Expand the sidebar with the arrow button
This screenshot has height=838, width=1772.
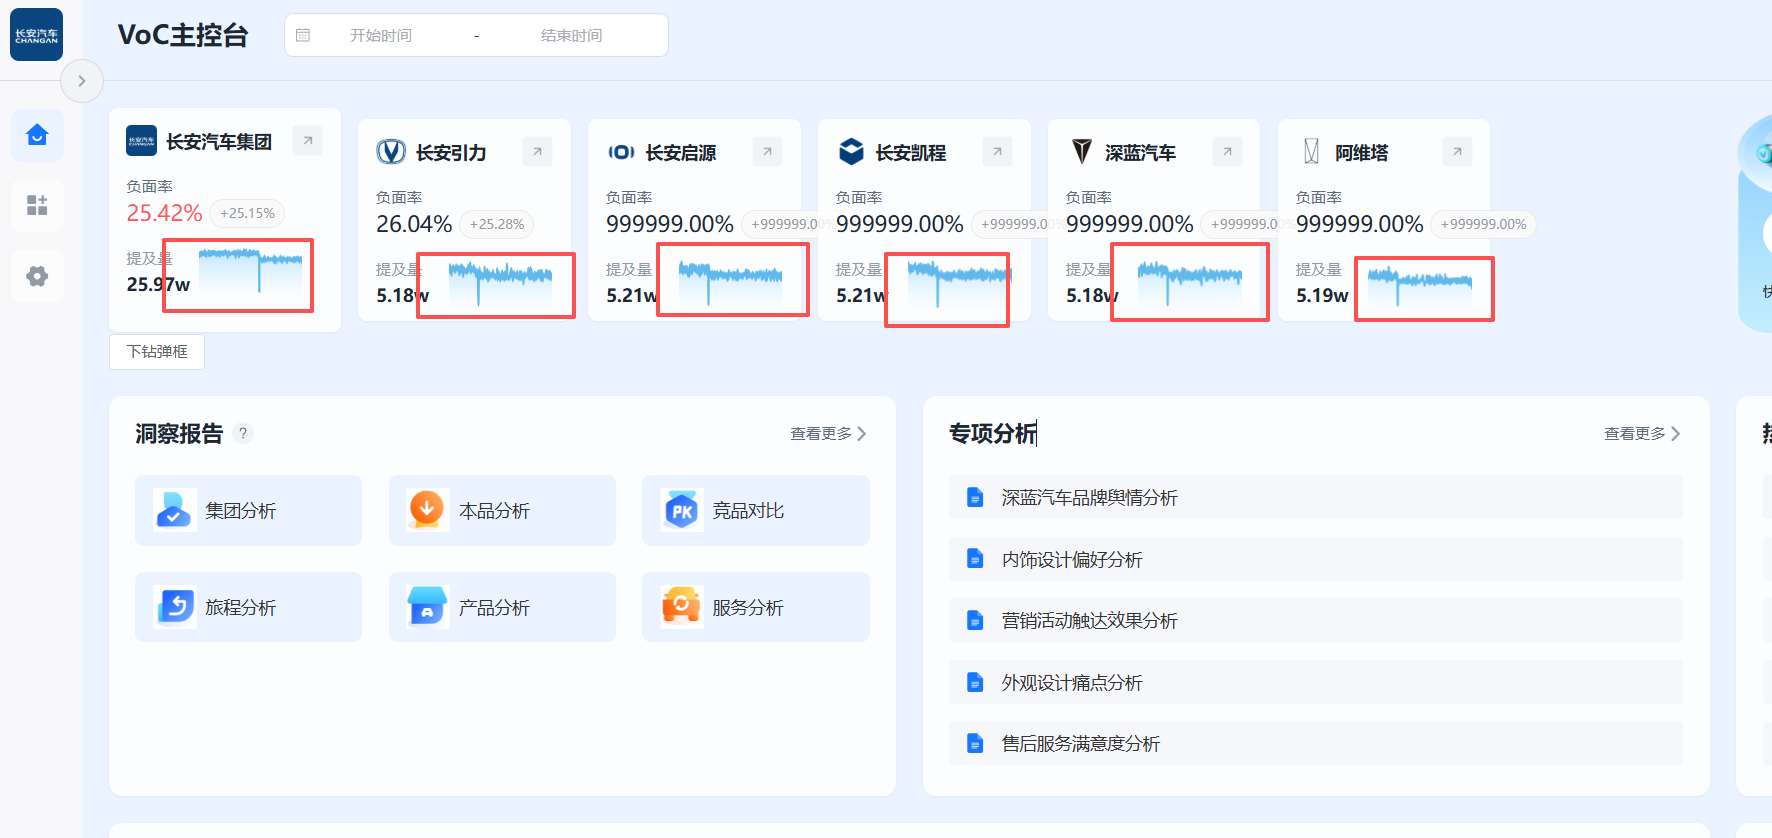[82, 81]
